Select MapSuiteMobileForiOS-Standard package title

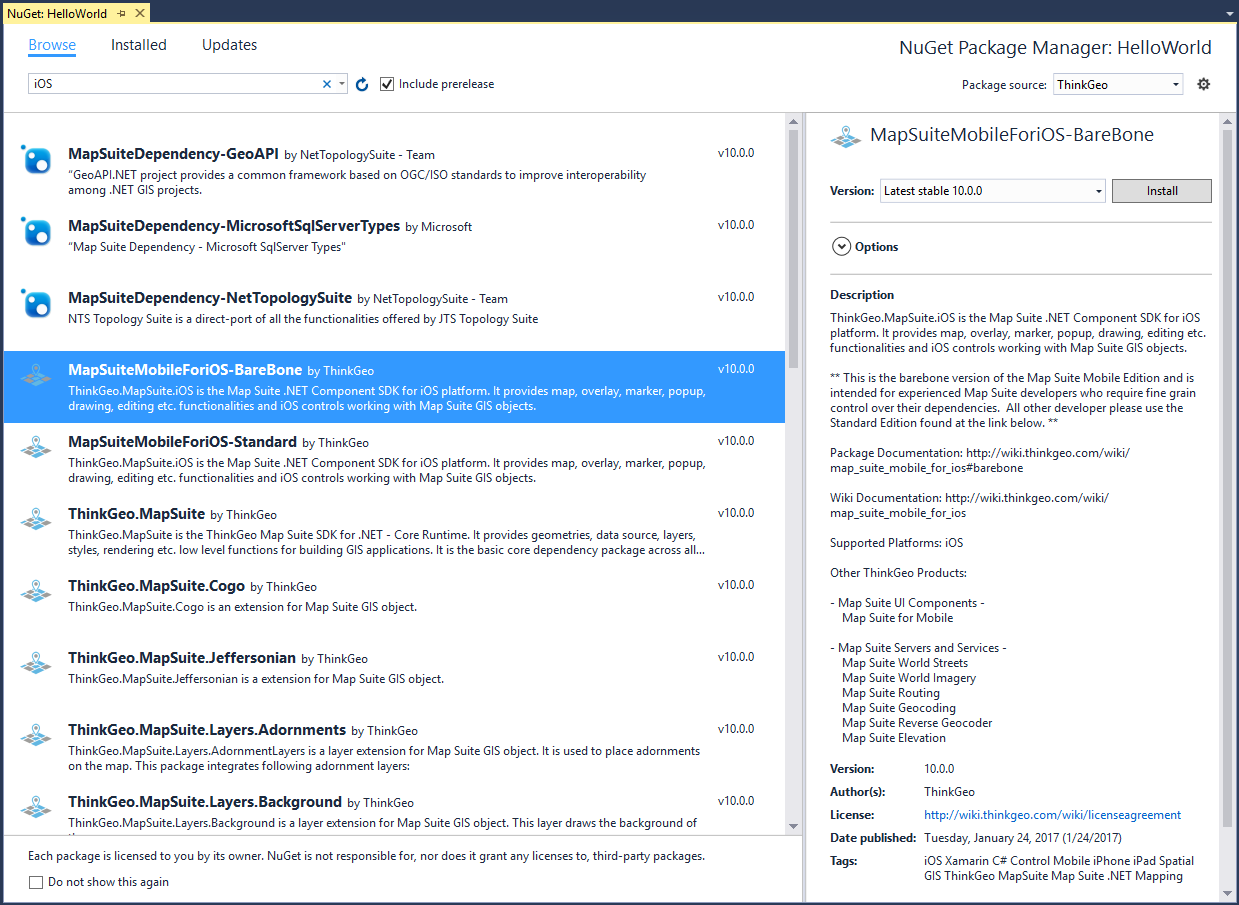click(182, 442)
